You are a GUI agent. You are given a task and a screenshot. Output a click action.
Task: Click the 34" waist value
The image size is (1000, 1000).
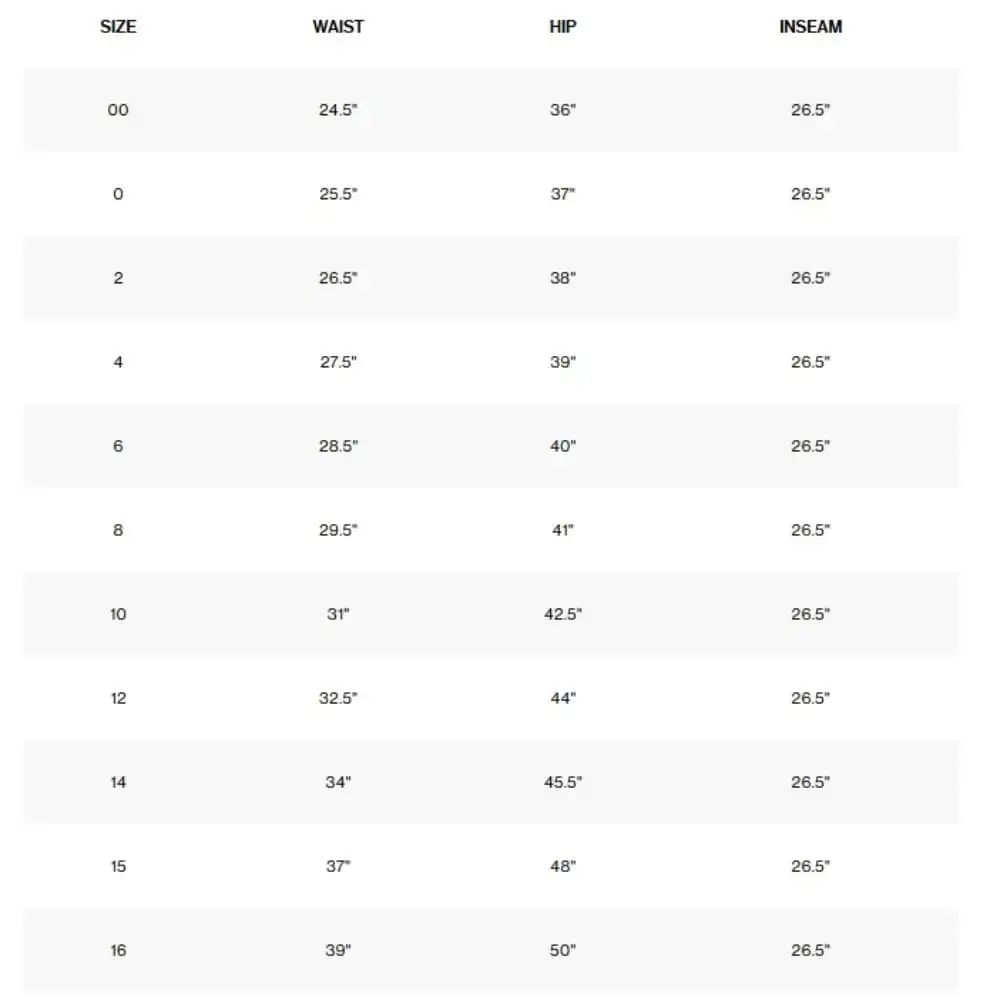(338, 782)
